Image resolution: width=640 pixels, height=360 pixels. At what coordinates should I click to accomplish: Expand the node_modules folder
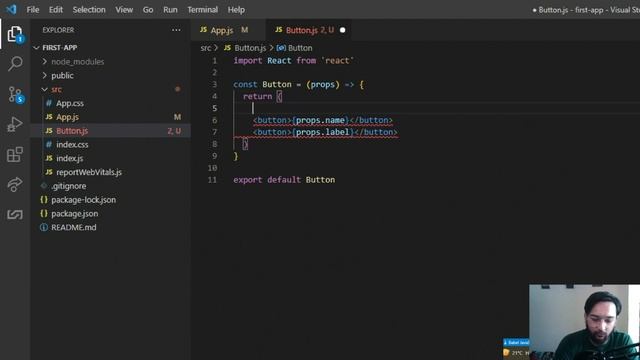(44, 62)
